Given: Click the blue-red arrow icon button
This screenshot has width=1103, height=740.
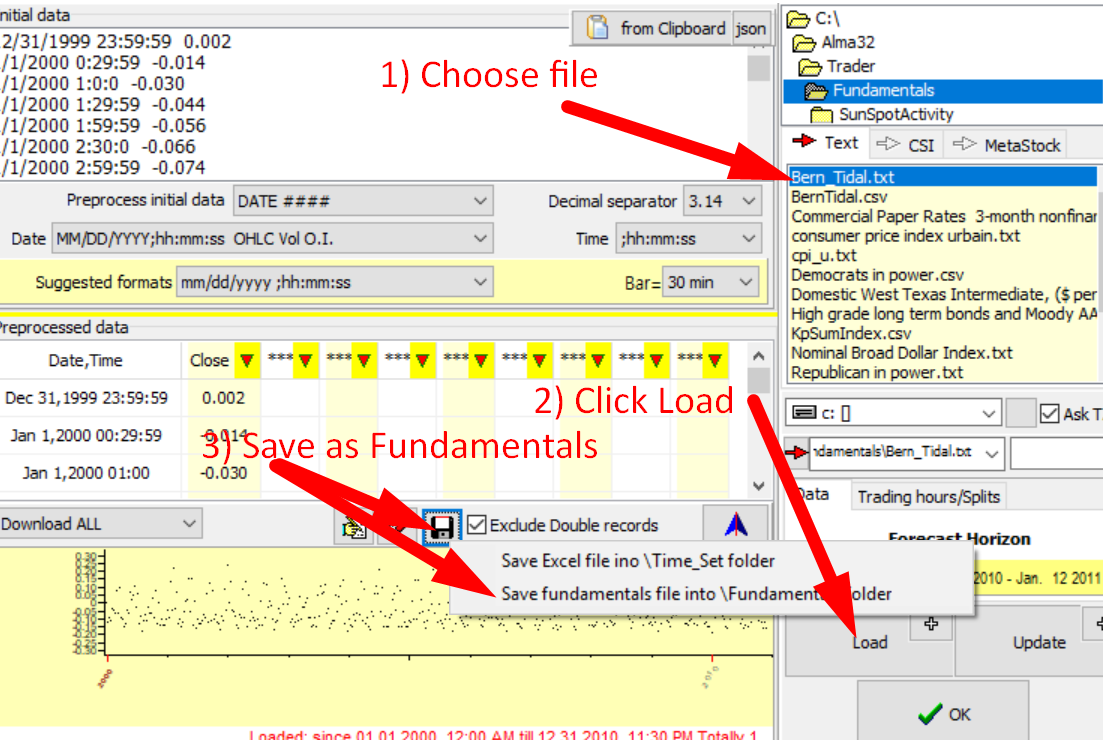Looking at the screenshot, I should [x=736, y=525].
